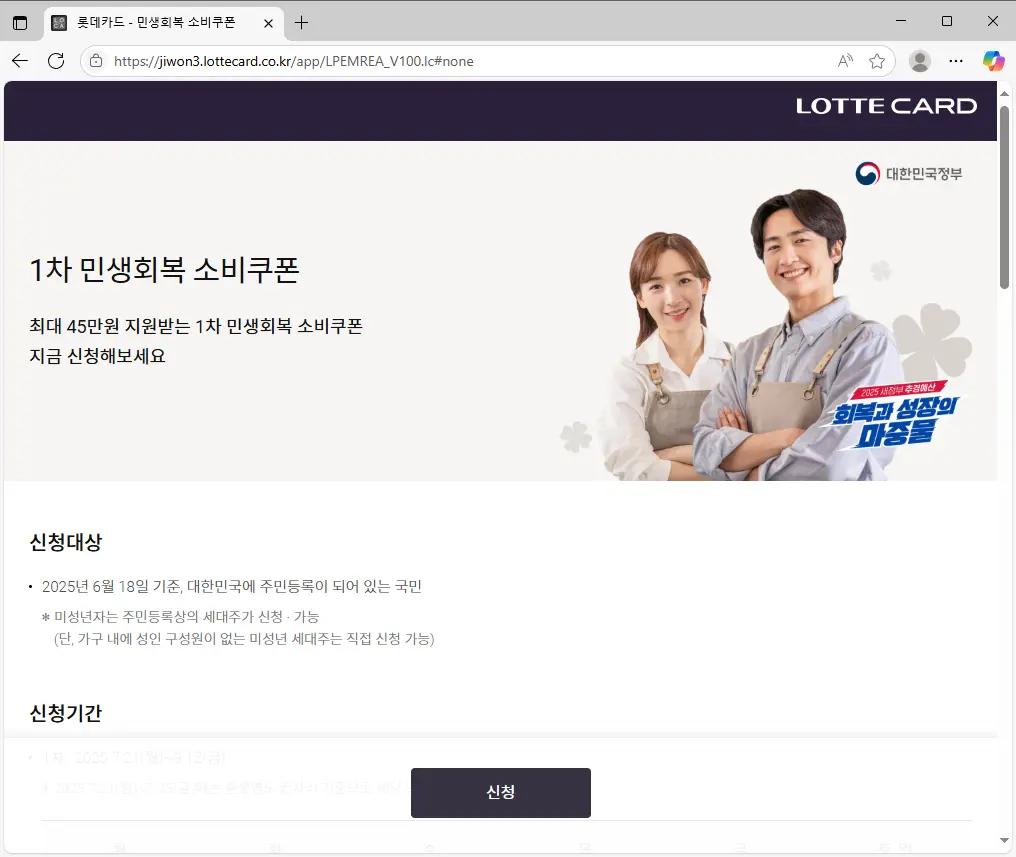Click the page scrollbar up arrow
This screenshot has width=1016, height=857.
[1004, 94]
